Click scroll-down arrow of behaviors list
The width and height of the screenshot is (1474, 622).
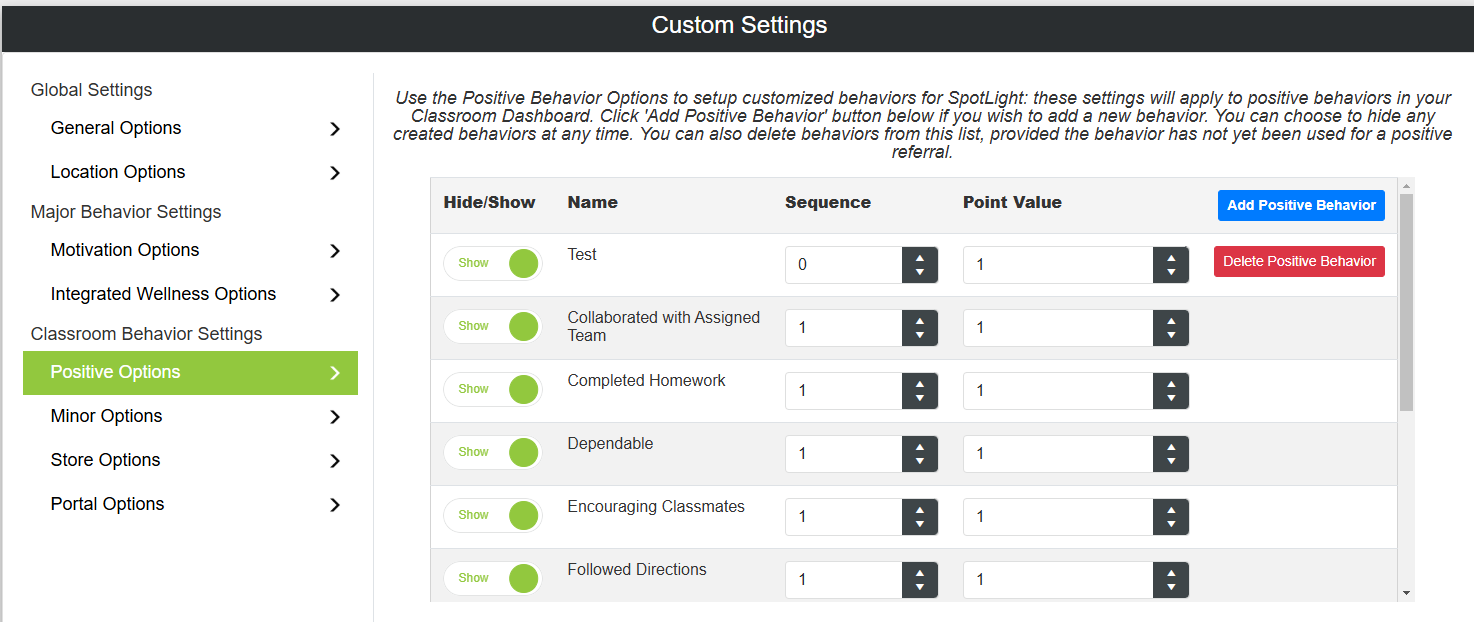[1407, 593]
